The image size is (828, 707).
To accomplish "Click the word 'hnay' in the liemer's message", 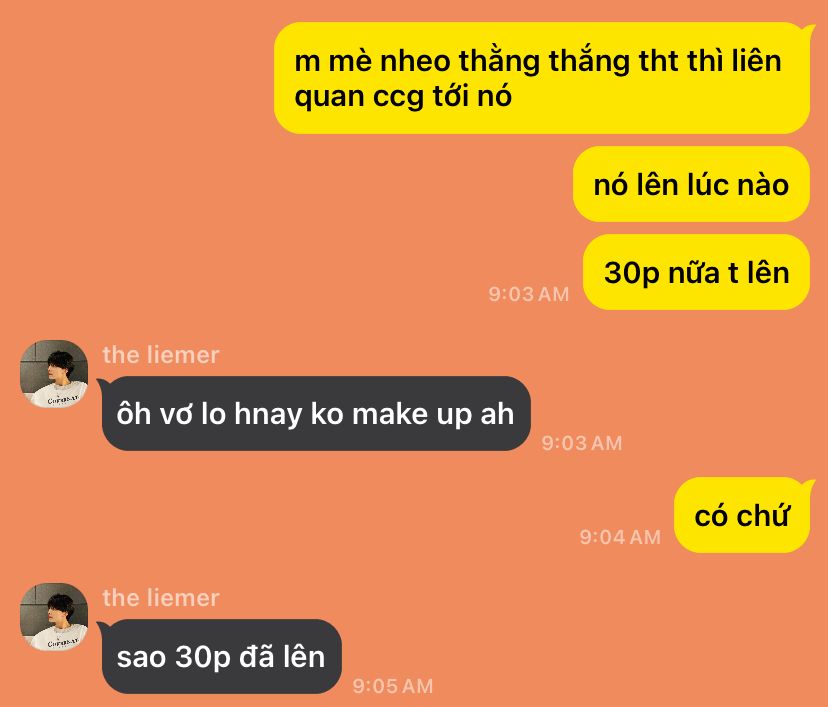I will pos(268,414).
